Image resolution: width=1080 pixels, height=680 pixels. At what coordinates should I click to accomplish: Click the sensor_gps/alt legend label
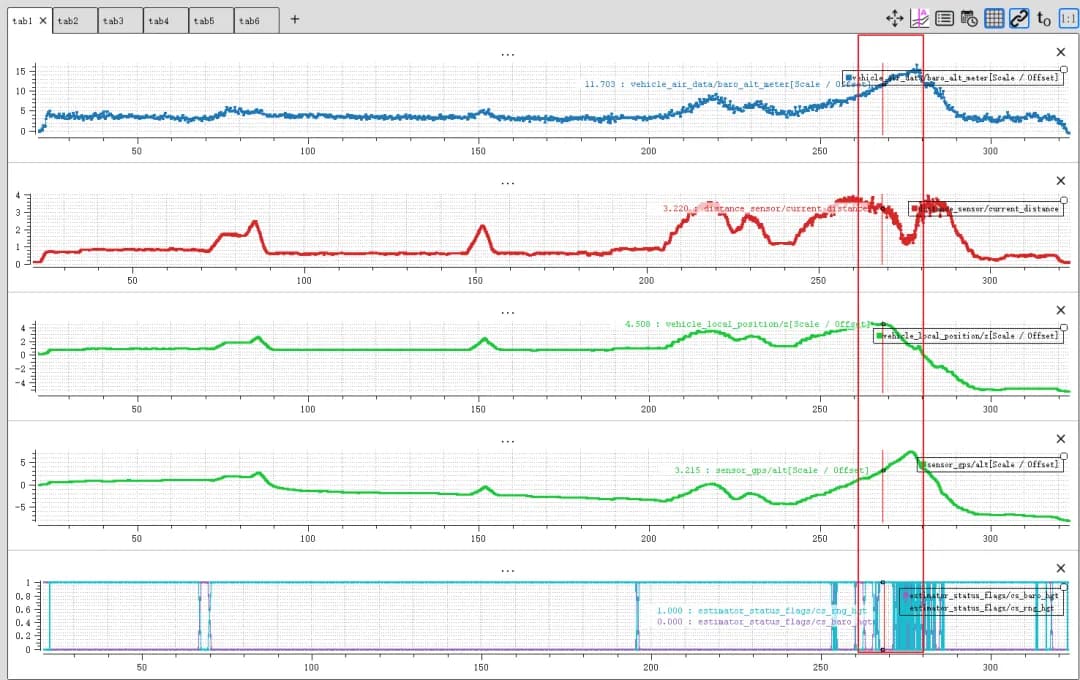992,465
